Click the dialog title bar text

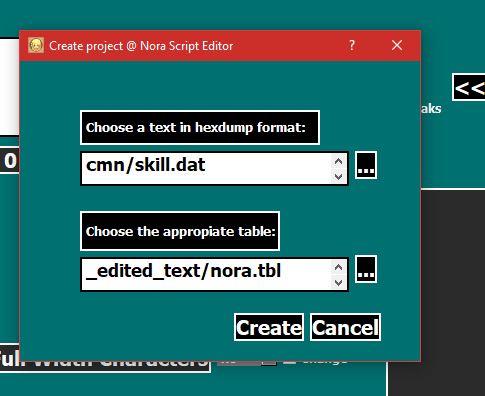pos(141,46)
